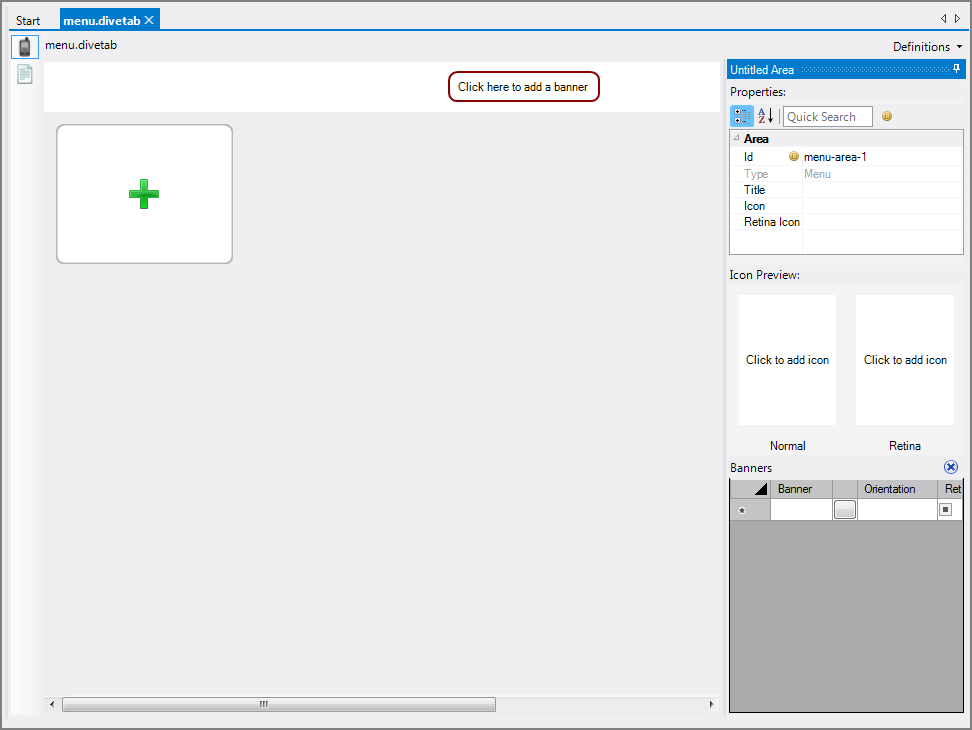Open the source view via document icon

23,73
